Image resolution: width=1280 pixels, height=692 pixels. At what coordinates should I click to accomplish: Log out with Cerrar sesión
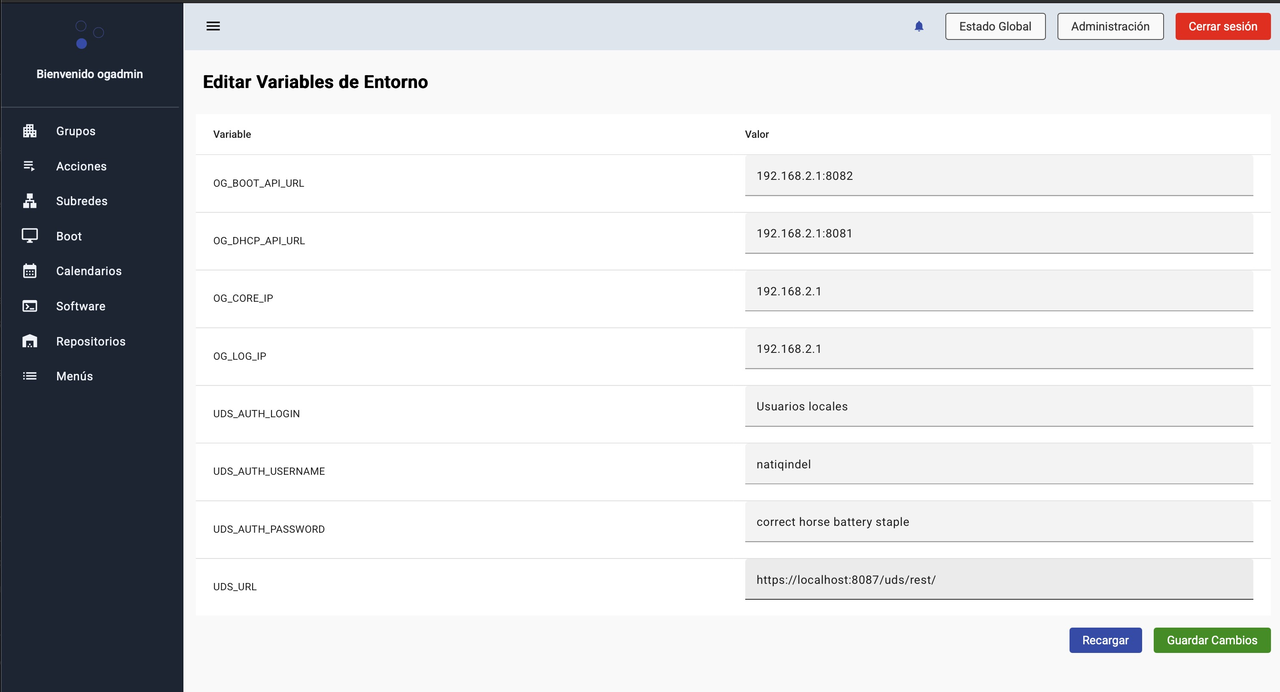[1222, 27]
